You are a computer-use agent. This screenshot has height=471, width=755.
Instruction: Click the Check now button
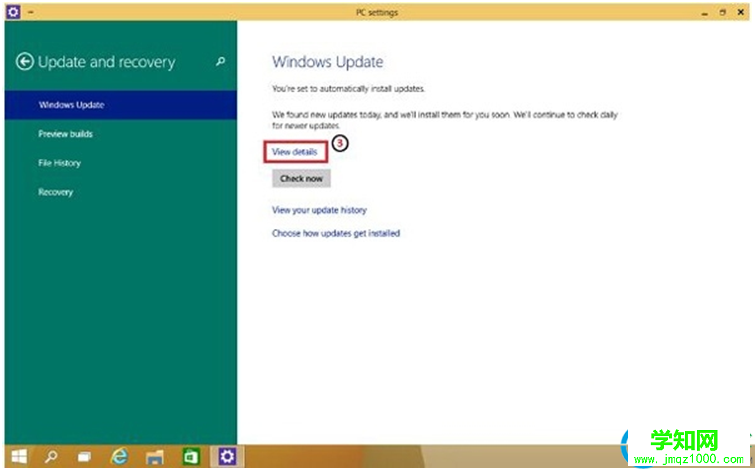301,178
